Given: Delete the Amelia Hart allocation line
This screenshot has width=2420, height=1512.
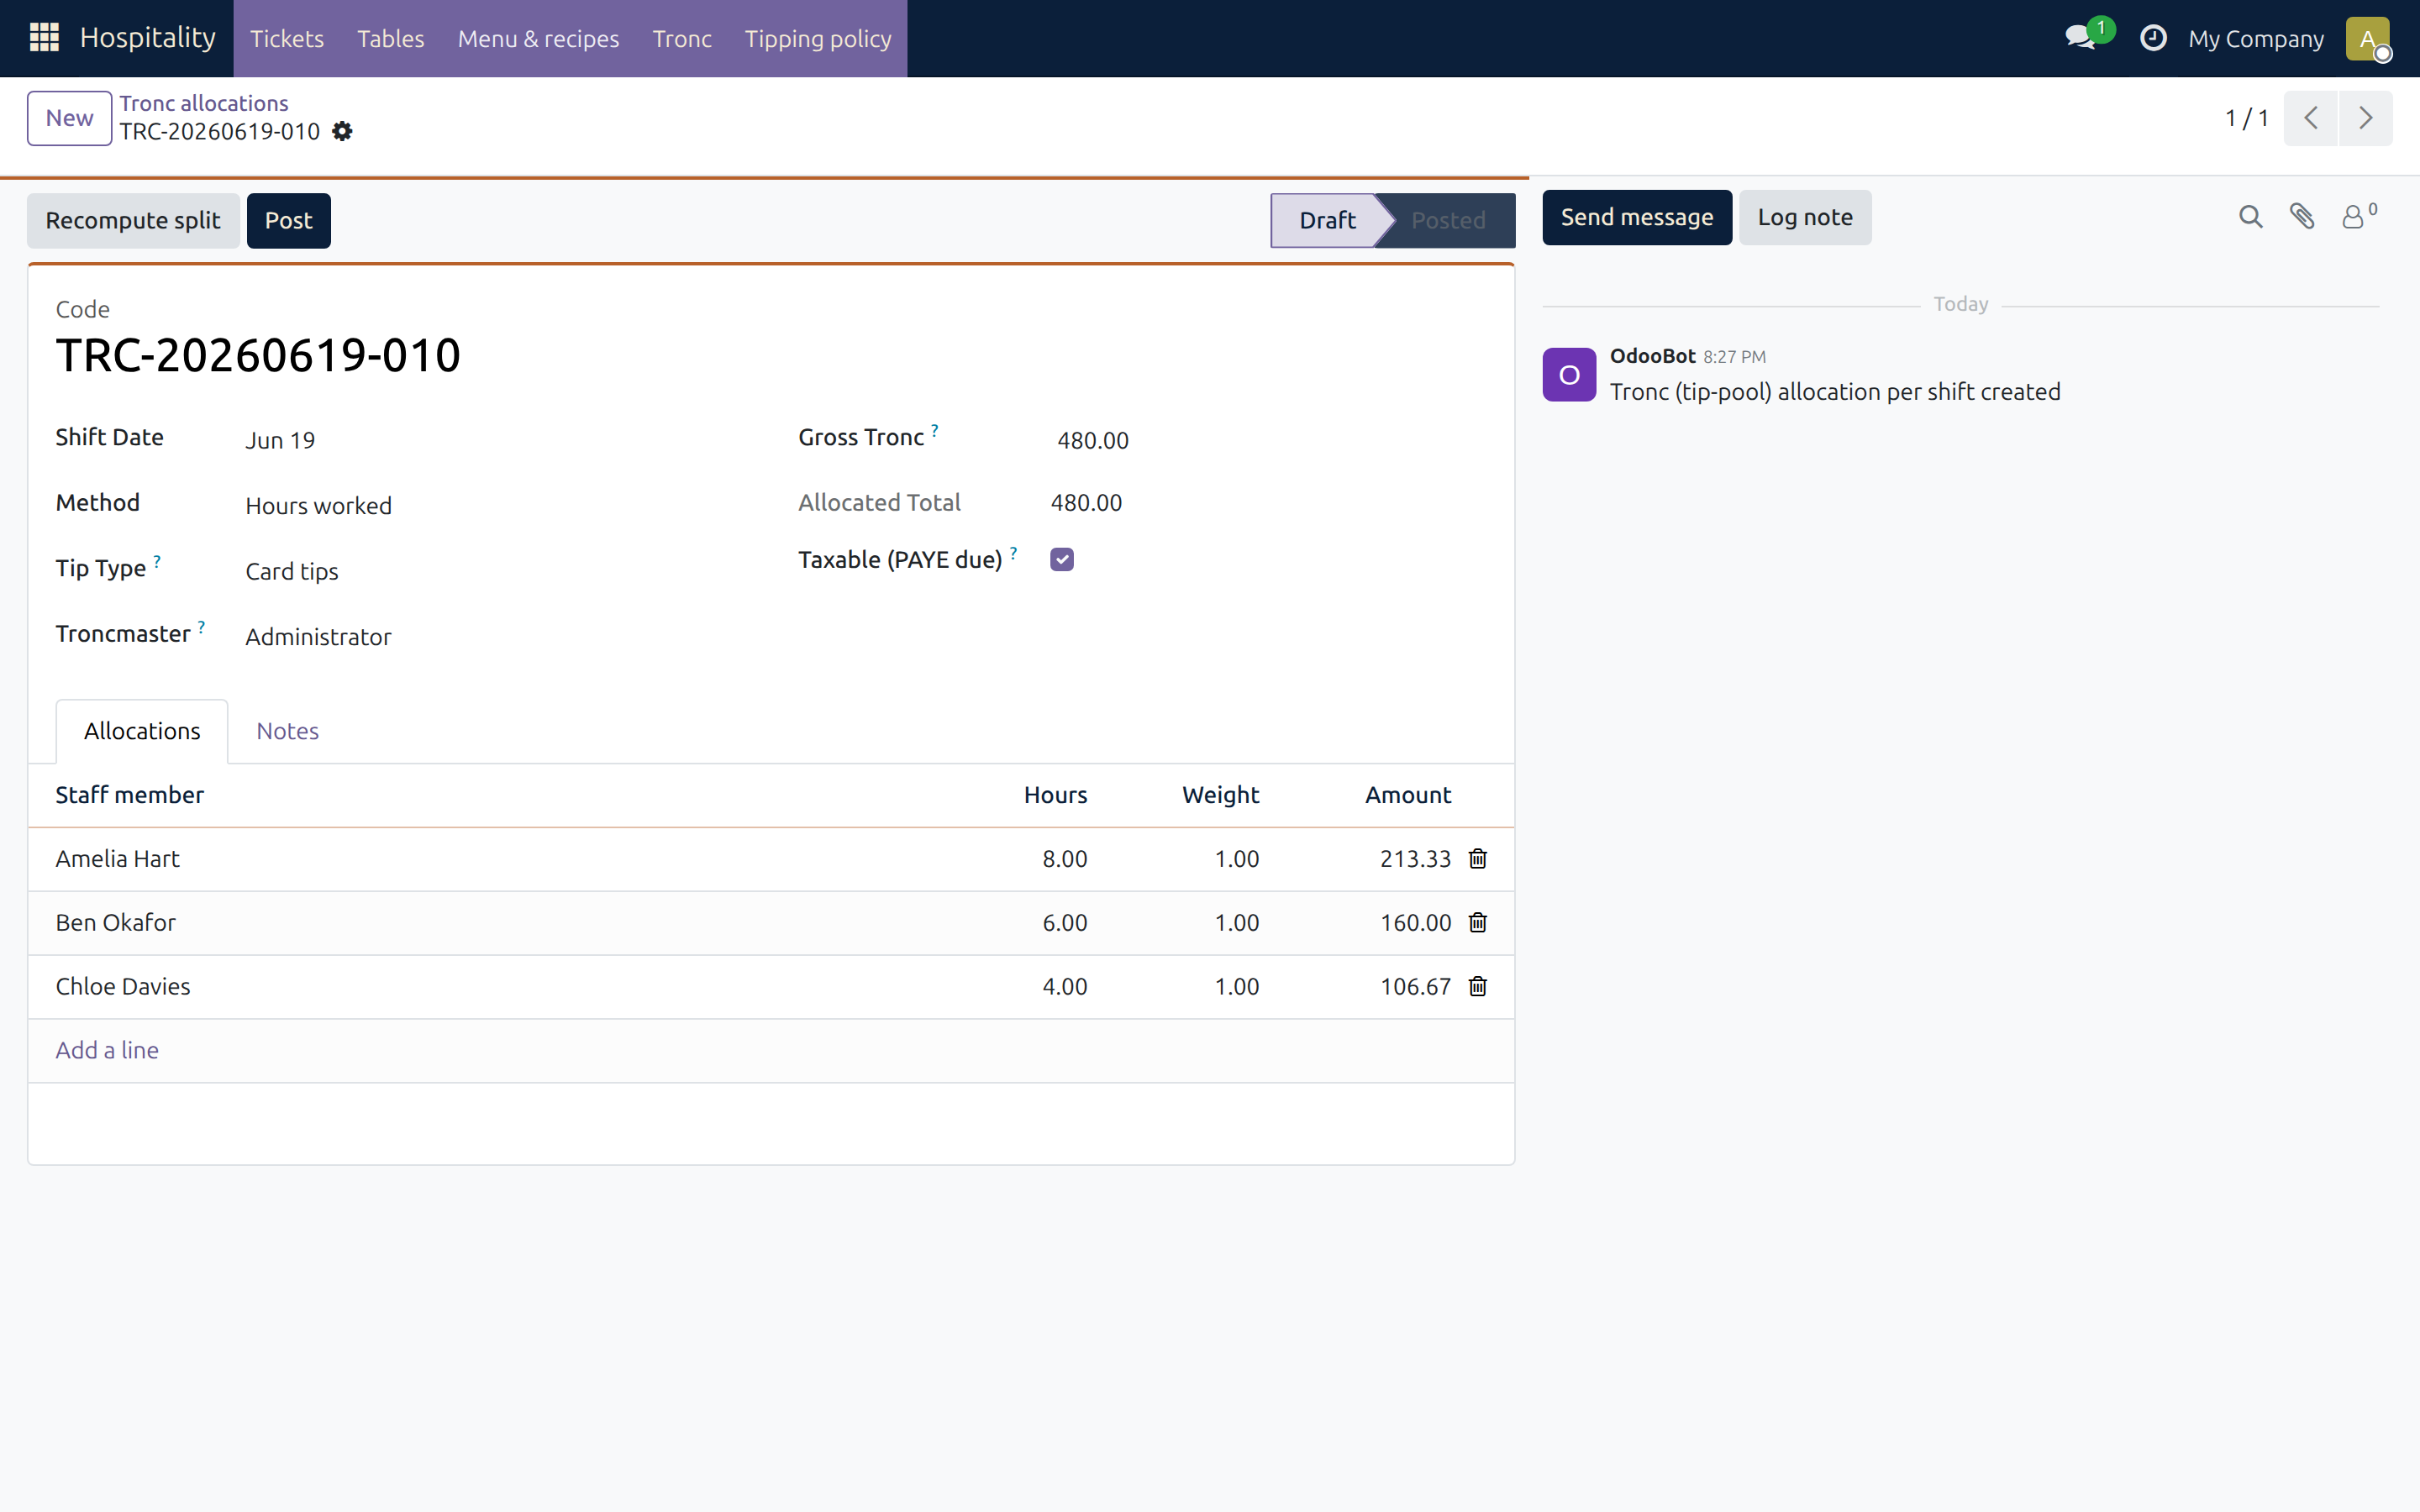Looking at the screenshot, I should pos(1478,858).
